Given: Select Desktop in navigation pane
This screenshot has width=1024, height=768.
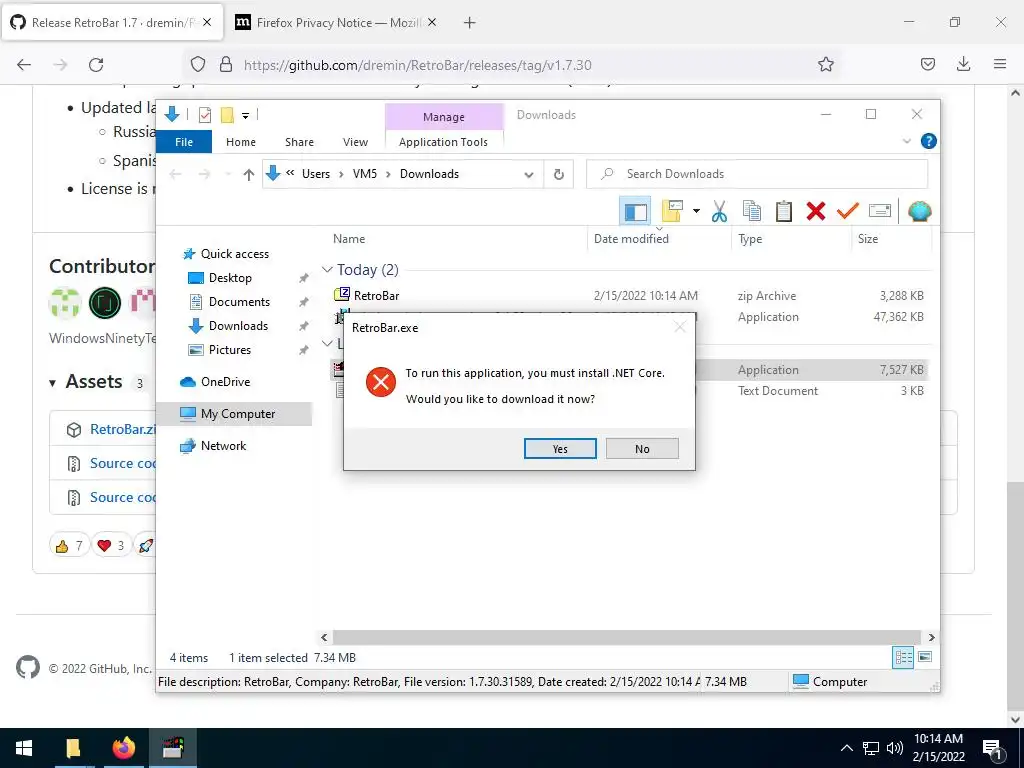Looking at the screenshot, I should click(x=230, y=278).
